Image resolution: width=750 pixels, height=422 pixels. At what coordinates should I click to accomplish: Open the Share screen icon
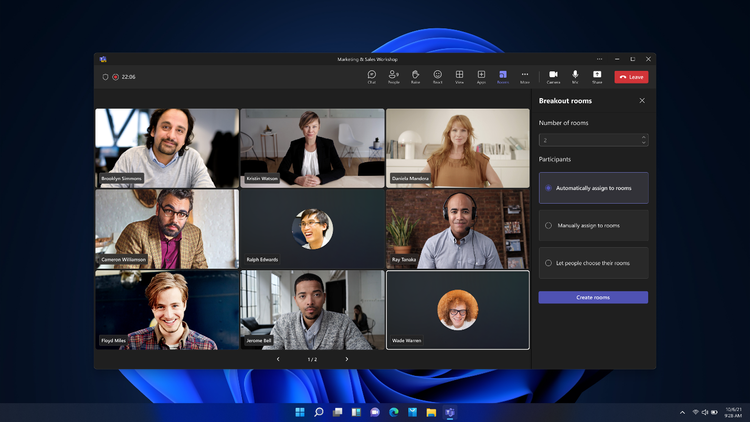click(597, 77)
